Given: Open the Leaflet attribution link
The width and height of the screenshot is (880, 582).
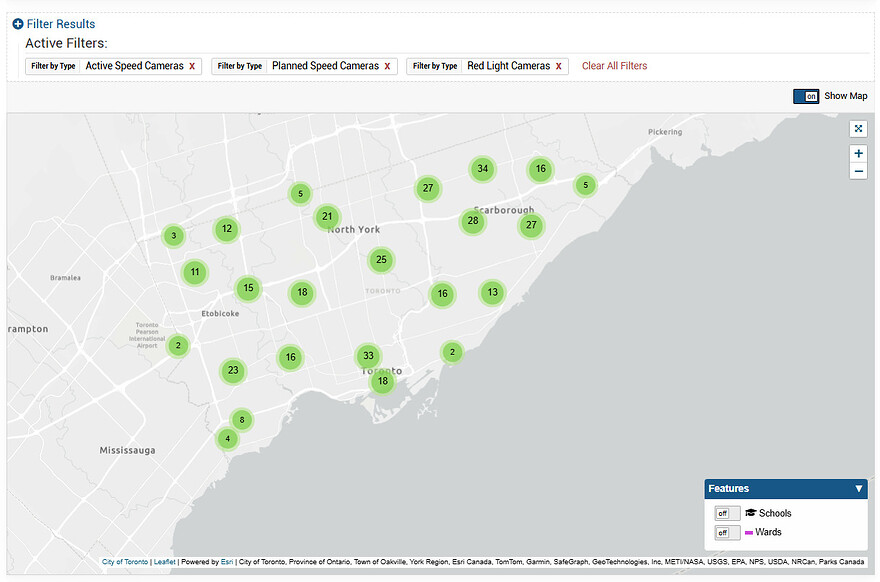Looking at the screenshot, I should tap(164, 562).
